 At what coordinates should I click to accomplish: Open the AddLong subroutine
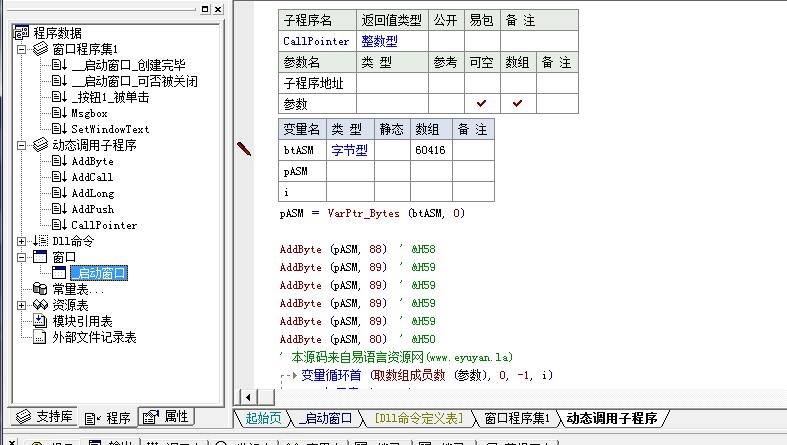coord(93,193)
